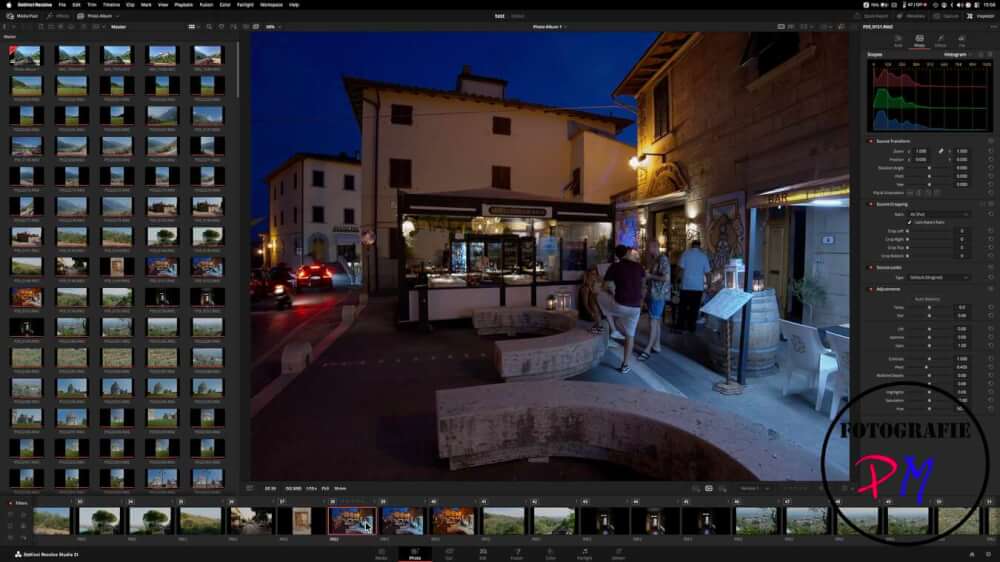The width and height of the screenshot is (1000, 562).
Task: Toggle the lock aspect ratio checkbox
Action: point(910,222)
